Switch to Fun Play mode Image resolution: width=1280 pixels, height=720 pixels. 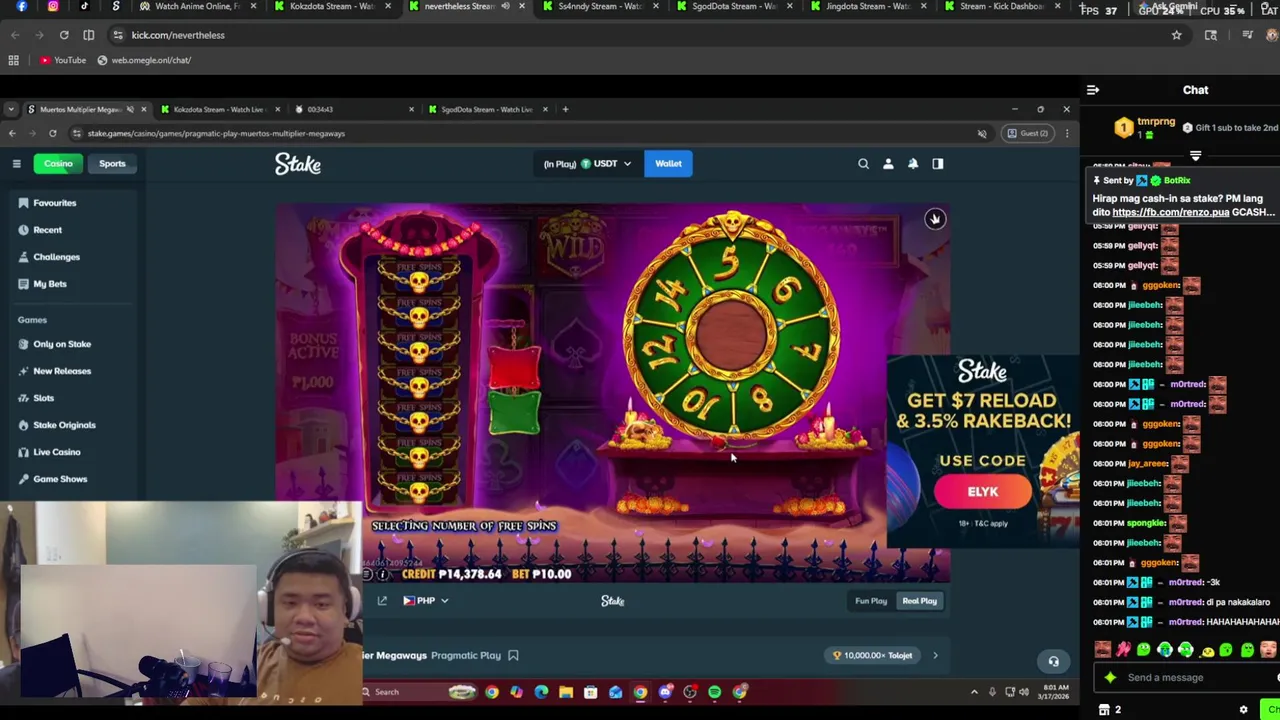click(x=871, y=601)
